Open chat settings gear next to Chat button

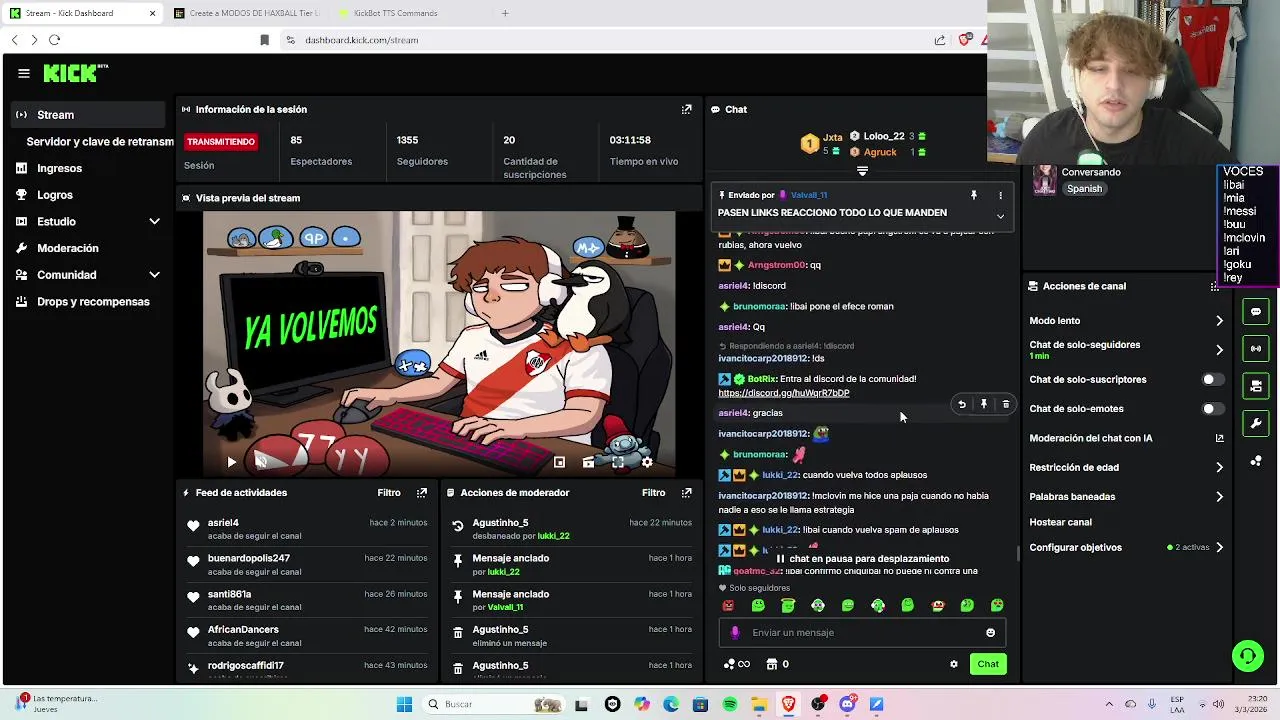954,664
